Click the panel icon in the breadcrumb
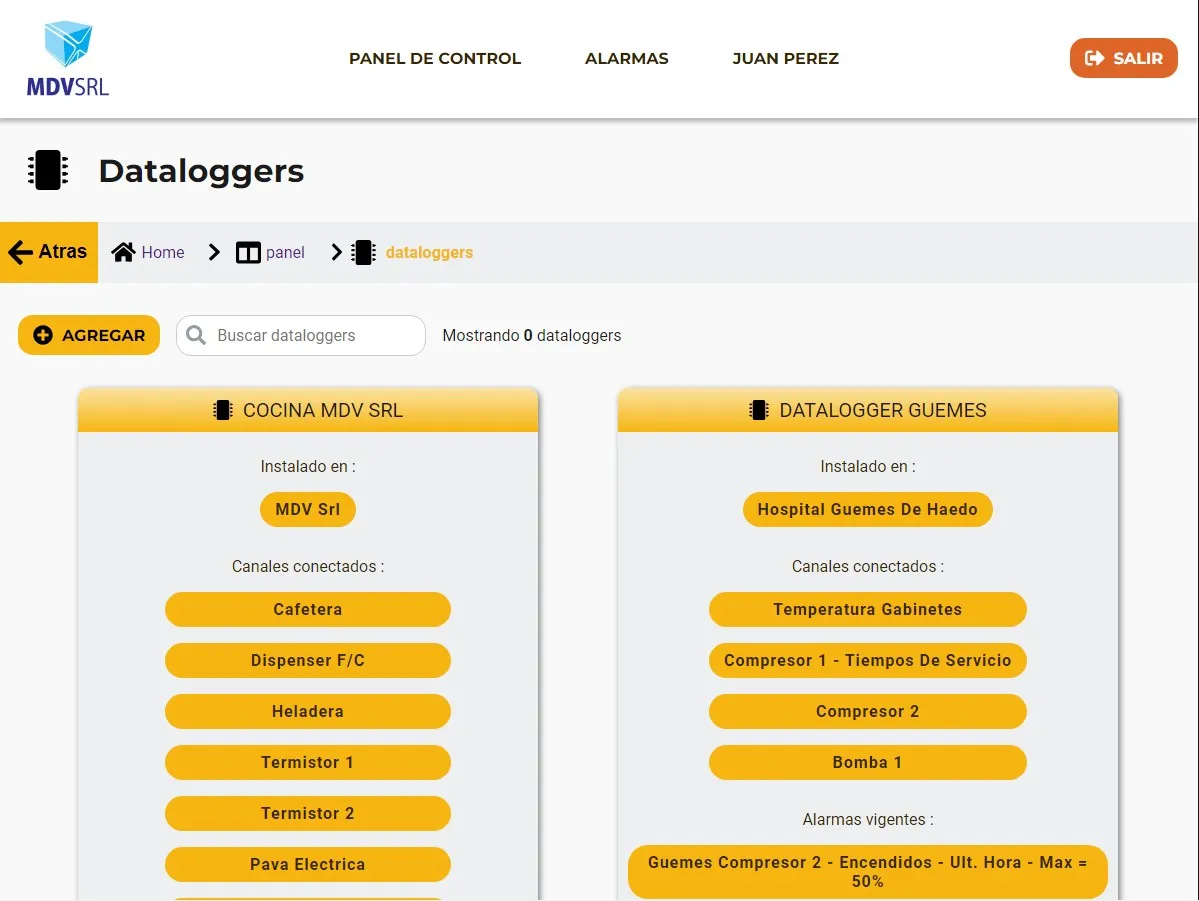Screen dimensions: 1199x901 click(x=247, y=252)
